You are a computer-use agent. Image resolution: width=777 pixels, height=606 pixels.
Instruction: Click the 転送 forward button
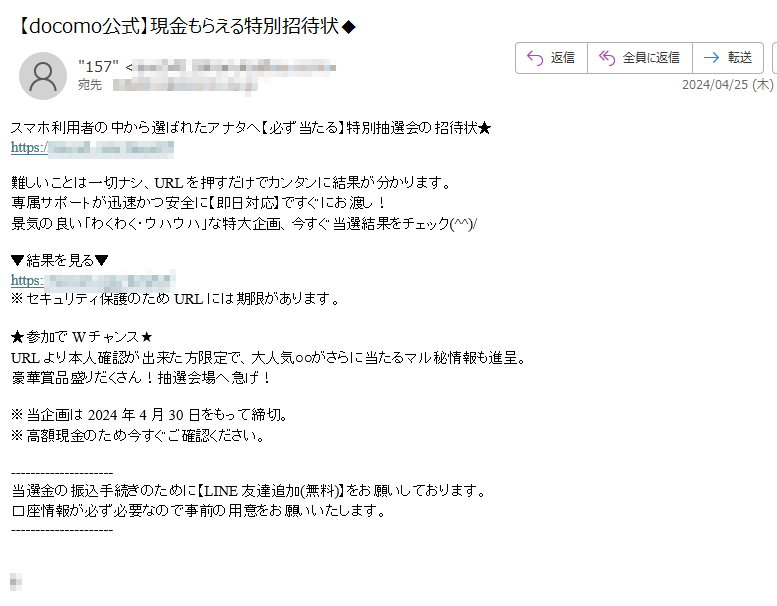(727, 58)
